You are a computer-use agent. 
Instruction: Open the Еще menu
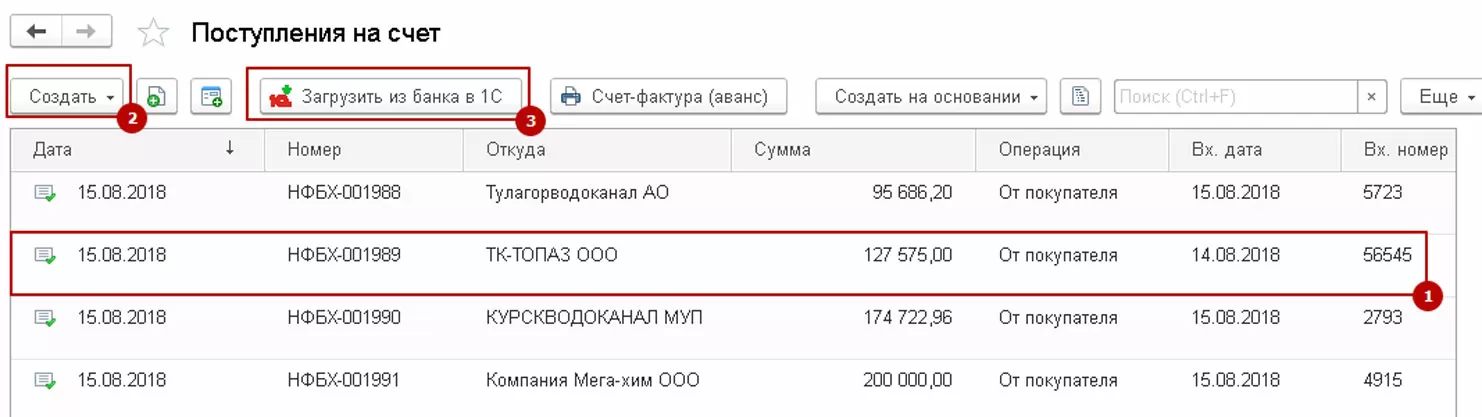point(1446,97)
